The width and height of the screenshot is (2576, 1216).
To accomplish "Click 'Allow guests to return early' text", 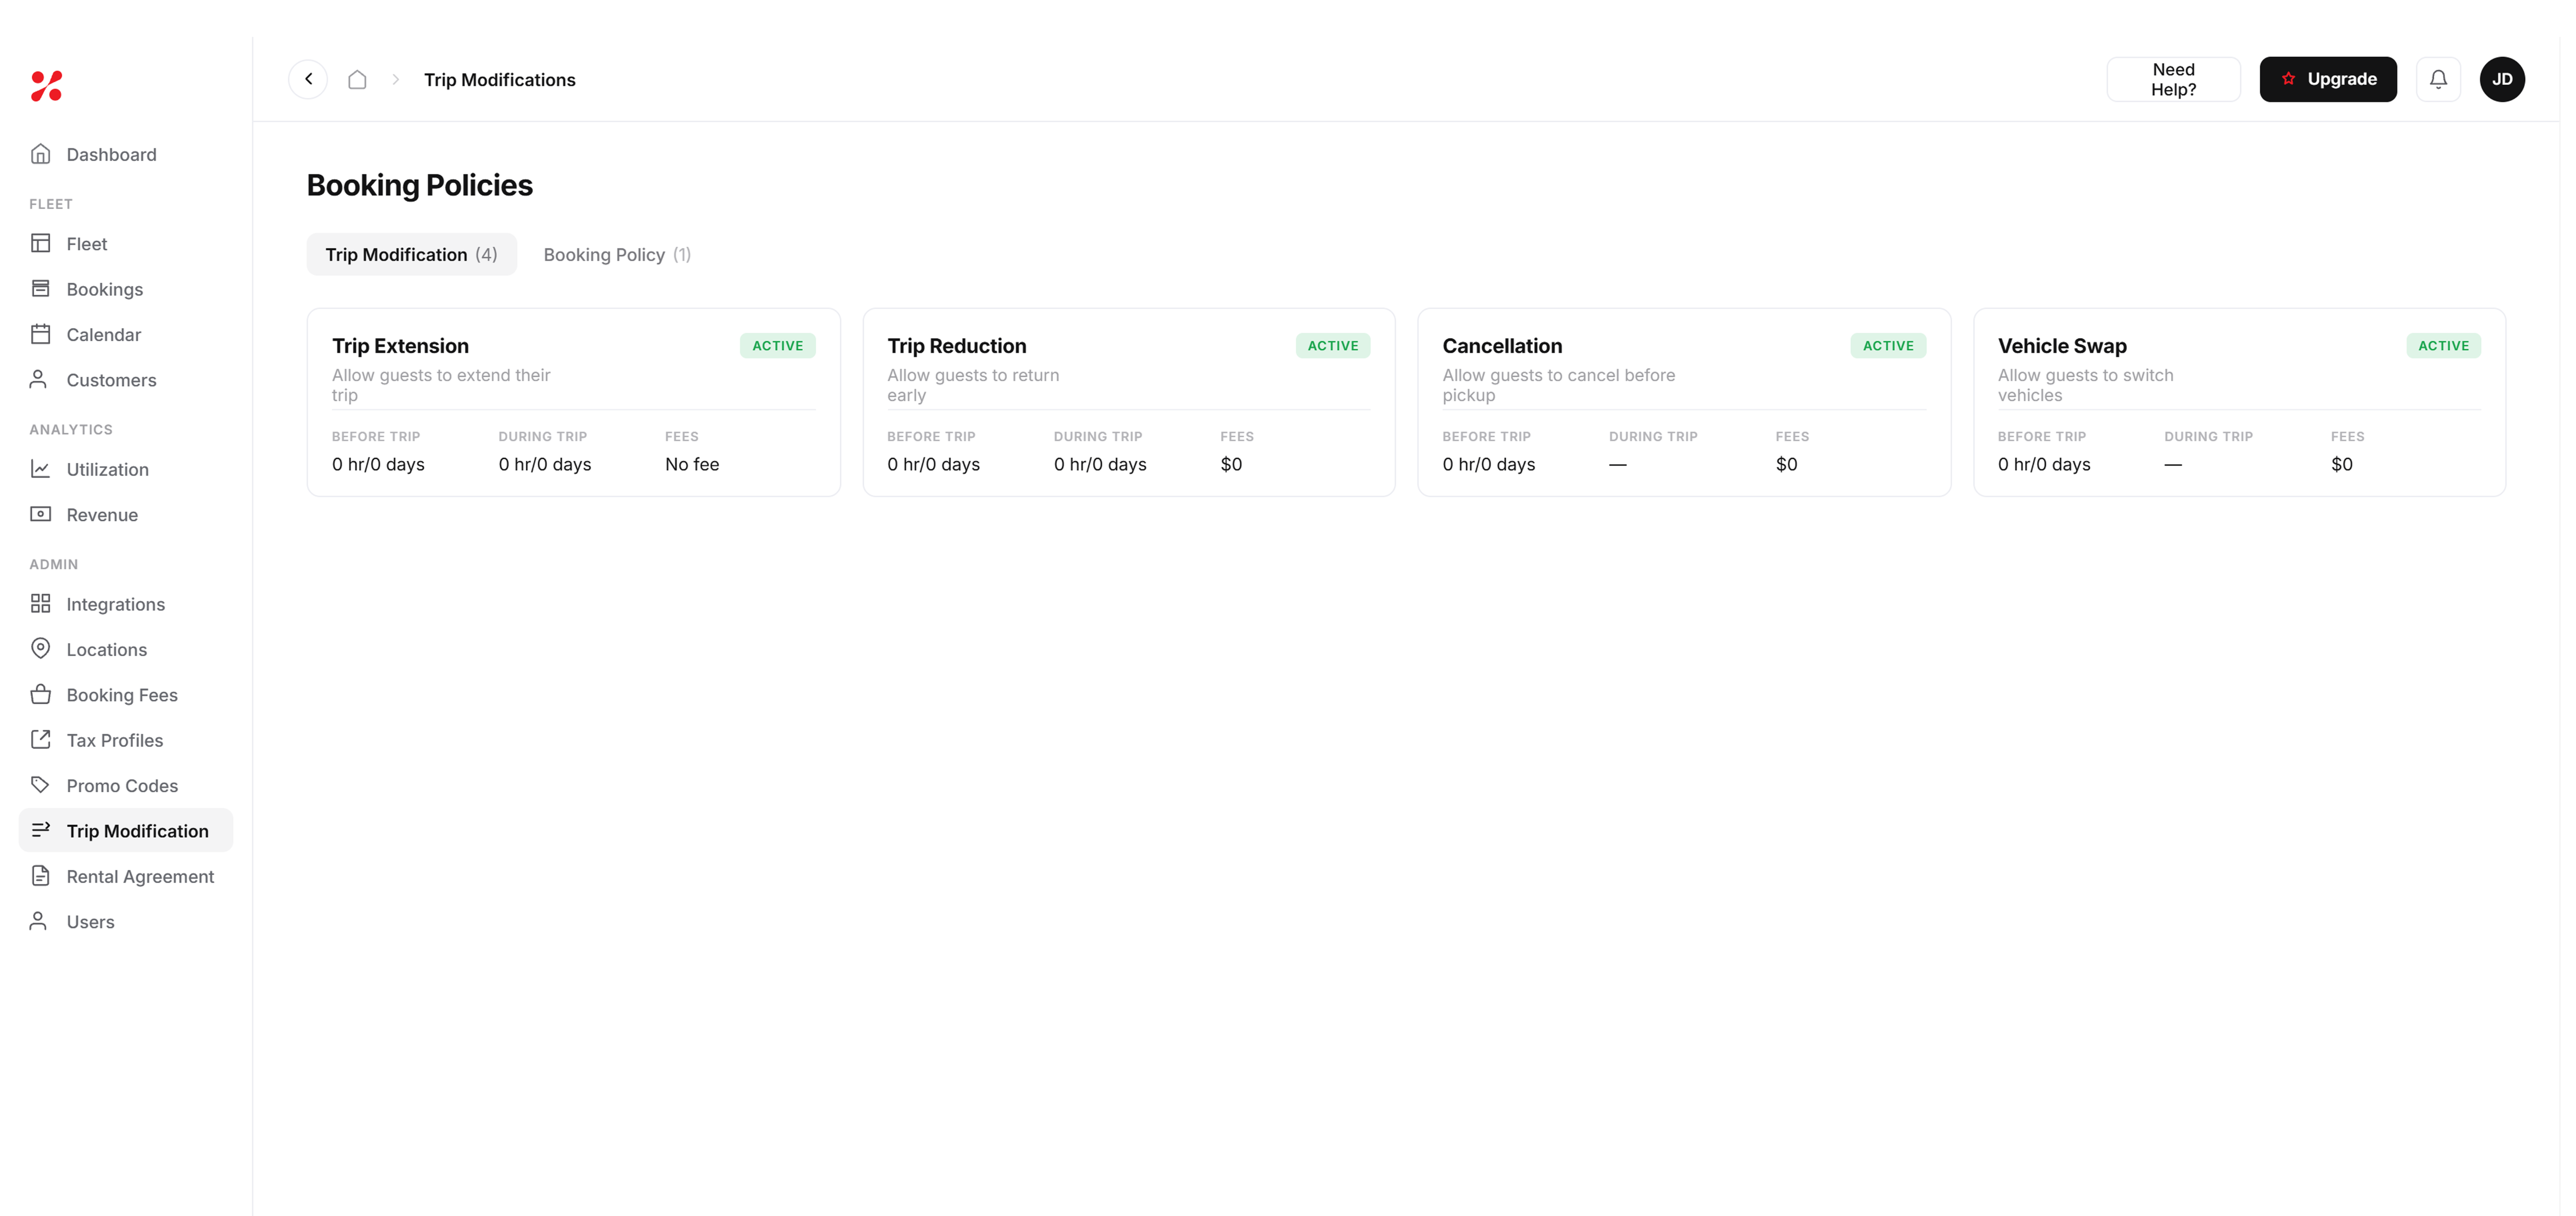I will pyautogui.click(x=973, y=385).
